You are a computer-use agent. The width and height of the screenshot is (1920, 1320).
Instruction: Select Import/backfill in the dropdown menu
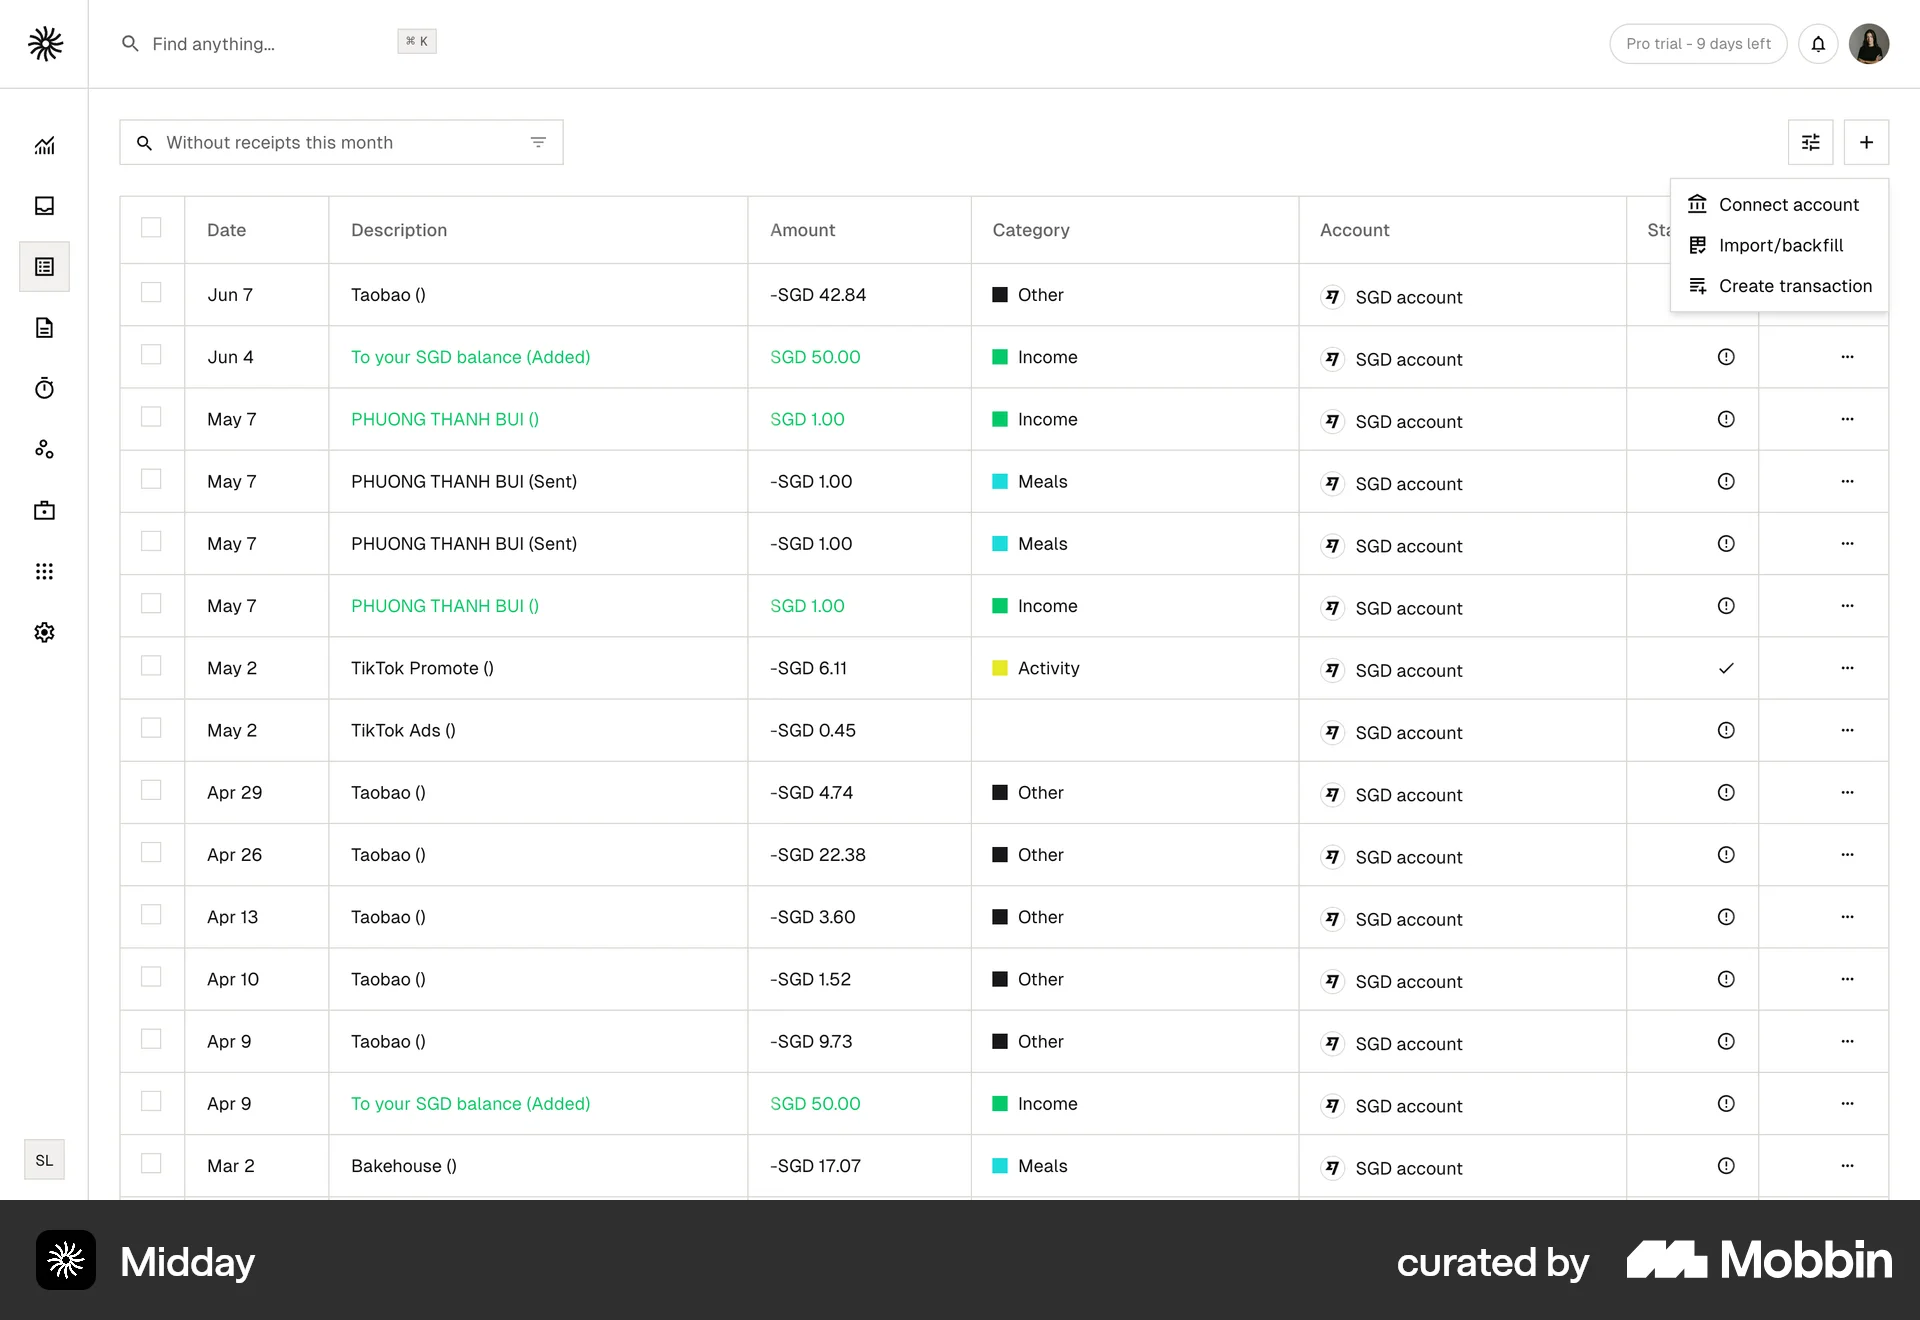1781,245
